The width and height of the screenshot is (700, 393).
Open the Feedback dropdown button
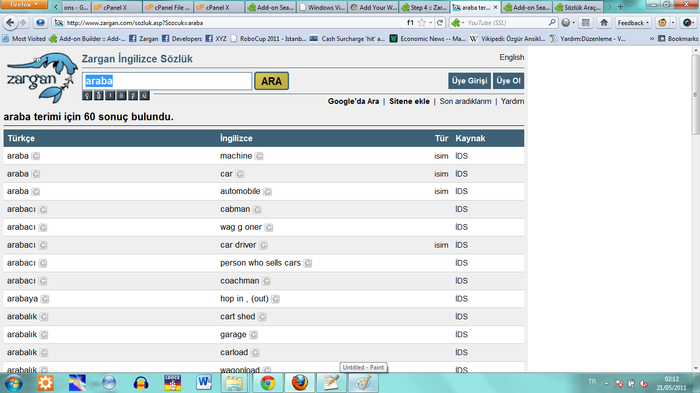point(633,22)
